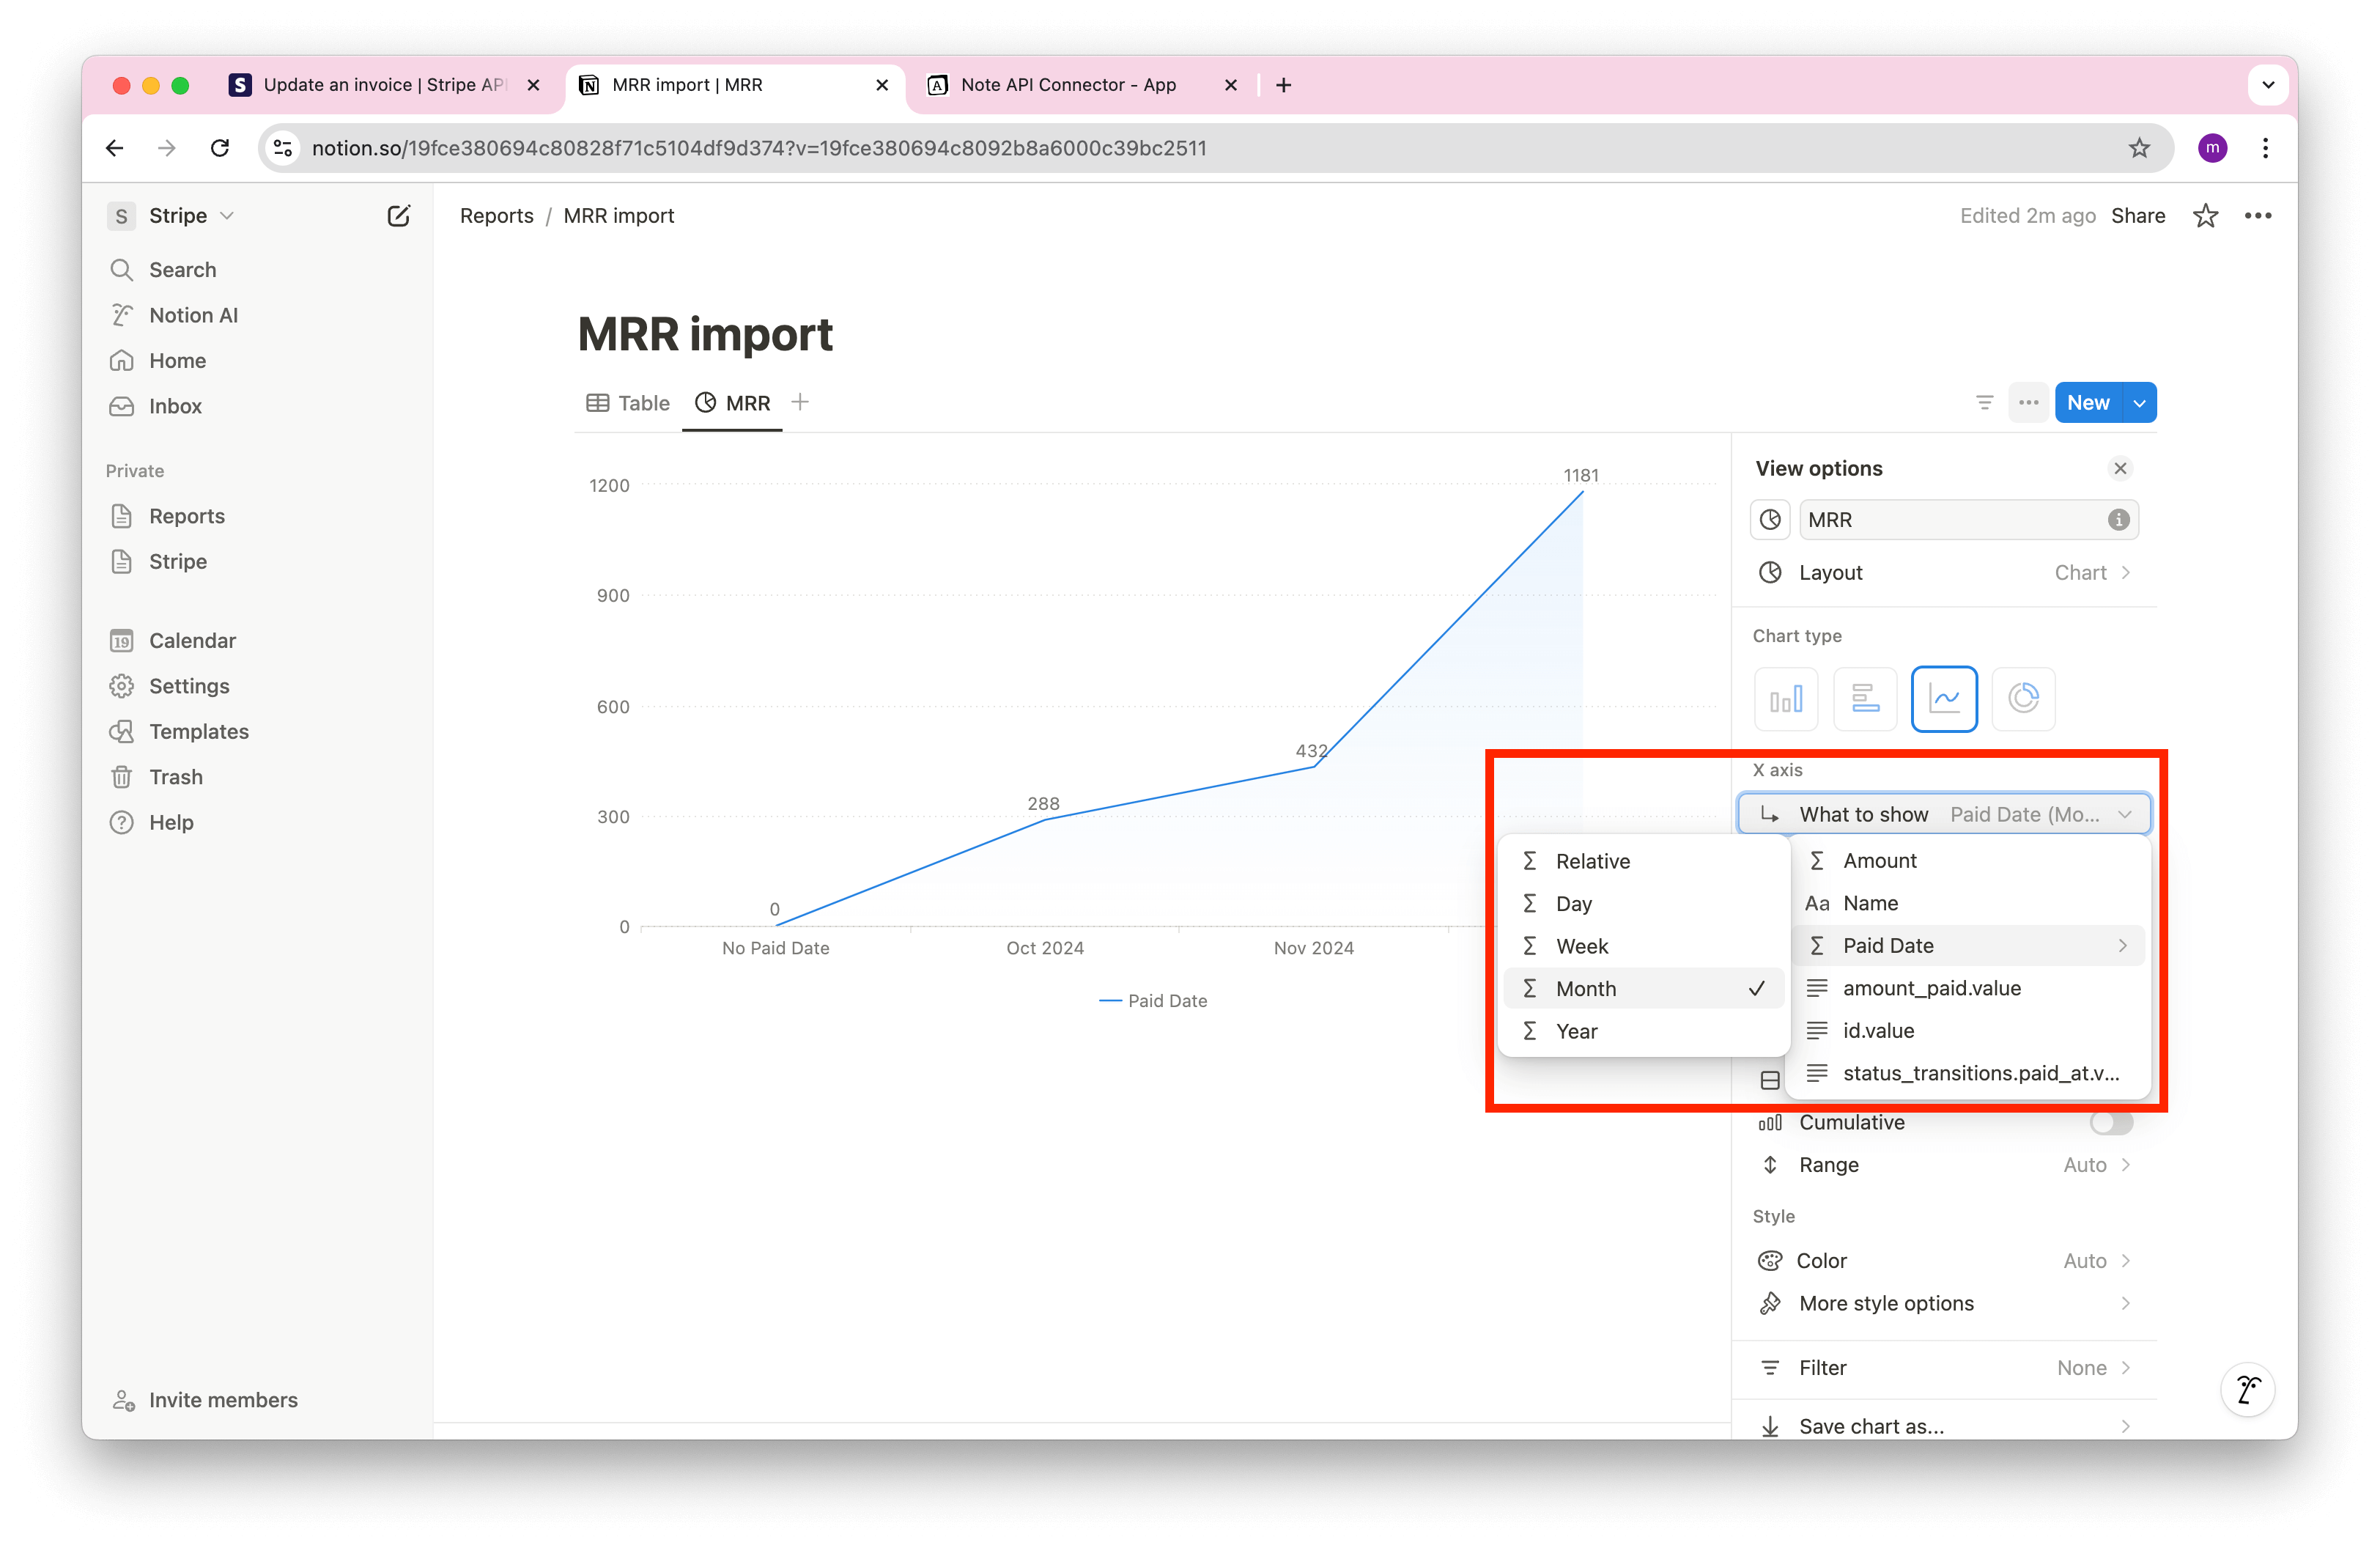Select Paid Date property submenu
The image size is (2380, 1548).
click(x=1970, y=946)
